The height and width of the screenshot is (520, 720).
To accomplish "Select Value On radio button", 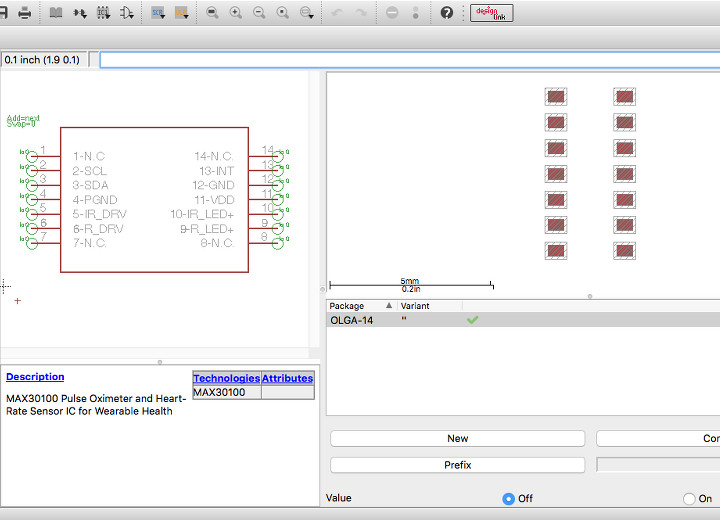I will [689, 498].
